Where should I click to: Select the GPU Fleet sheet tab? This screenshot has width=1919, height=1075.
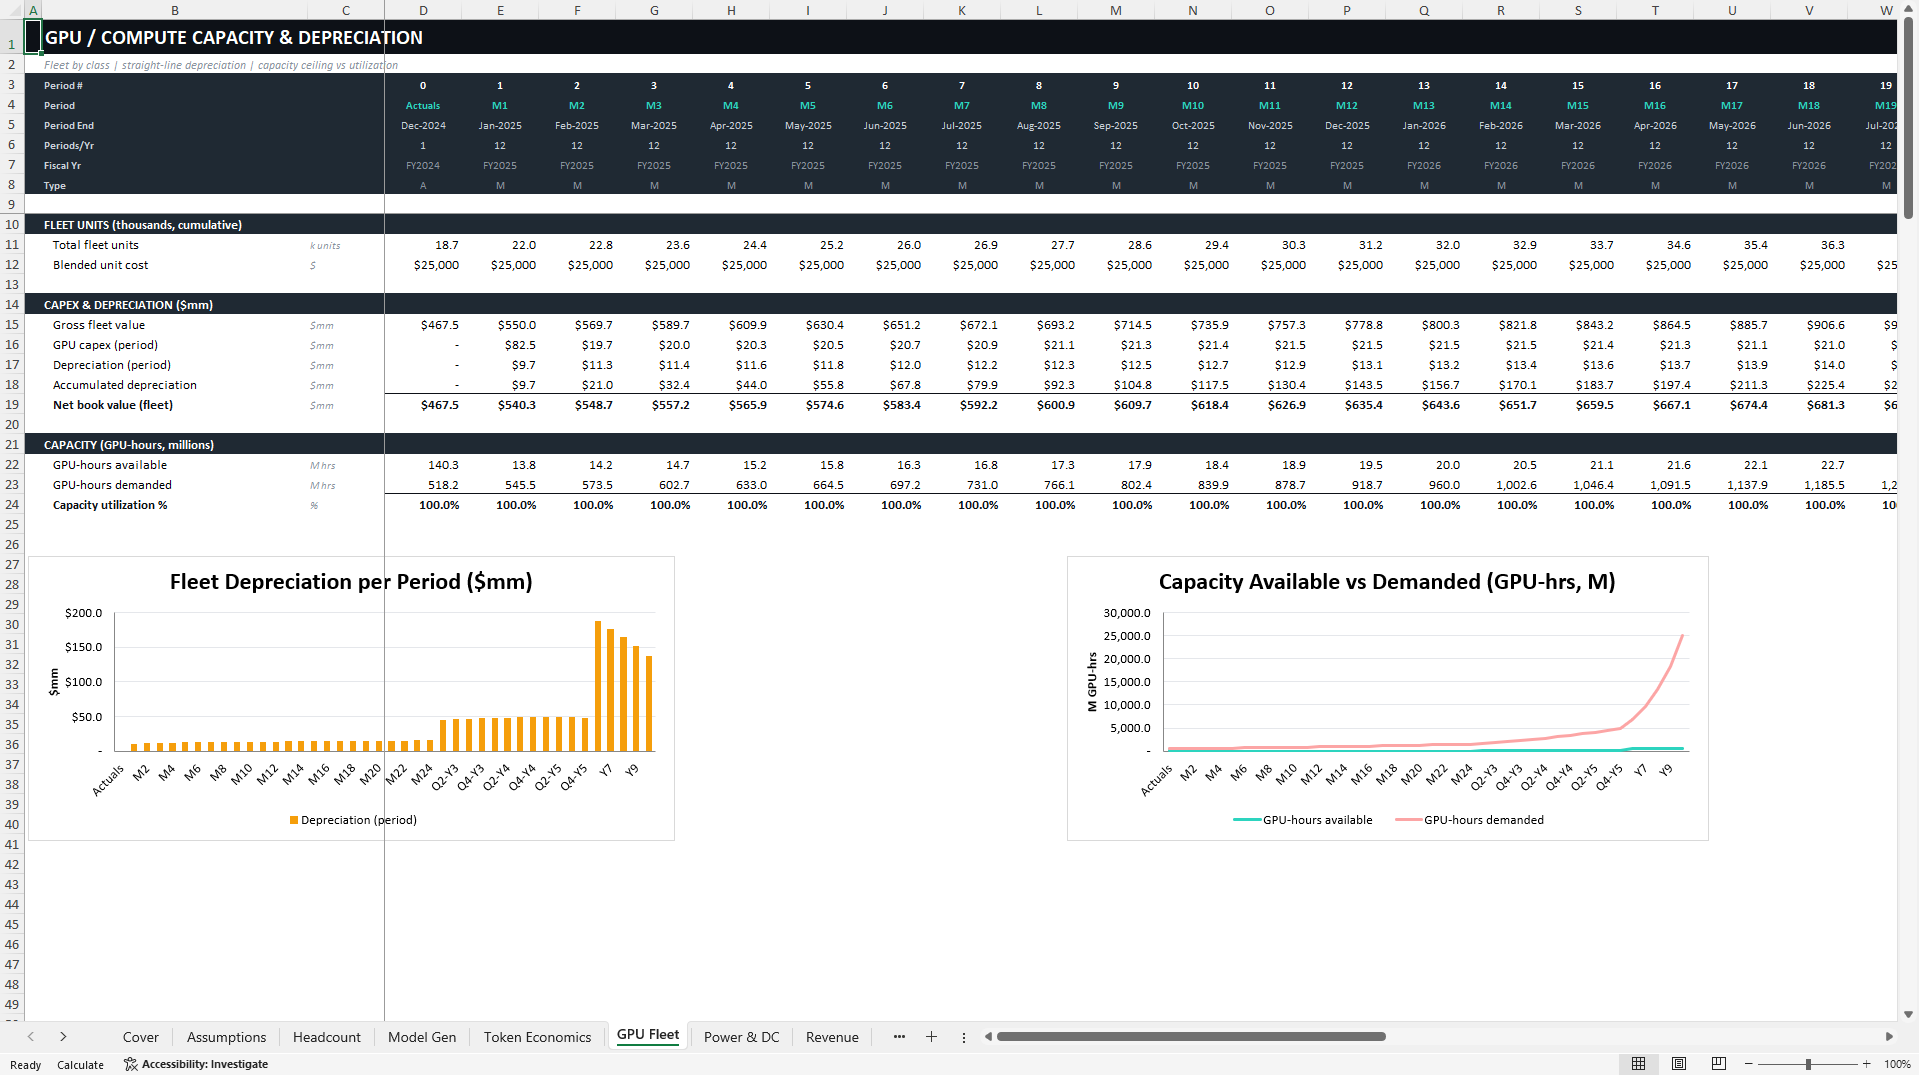click(x=648, y=1035)
